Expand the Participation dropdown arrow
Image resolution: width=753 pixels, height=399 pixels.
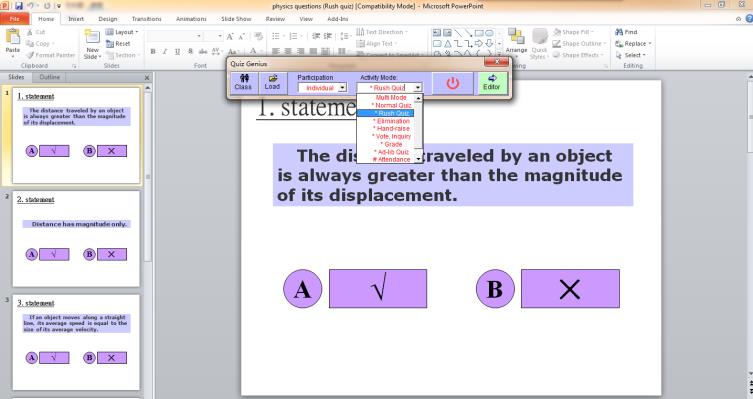[342, 88]
